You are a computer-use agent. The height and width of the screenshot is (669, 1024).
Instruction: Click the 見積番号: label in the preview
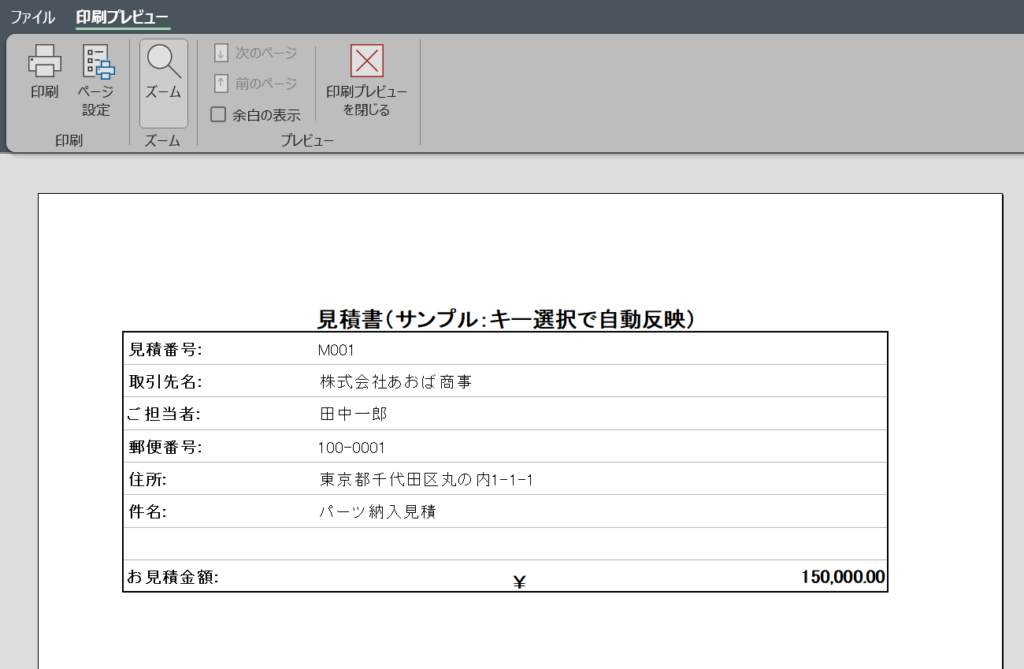tap(166, 350)
